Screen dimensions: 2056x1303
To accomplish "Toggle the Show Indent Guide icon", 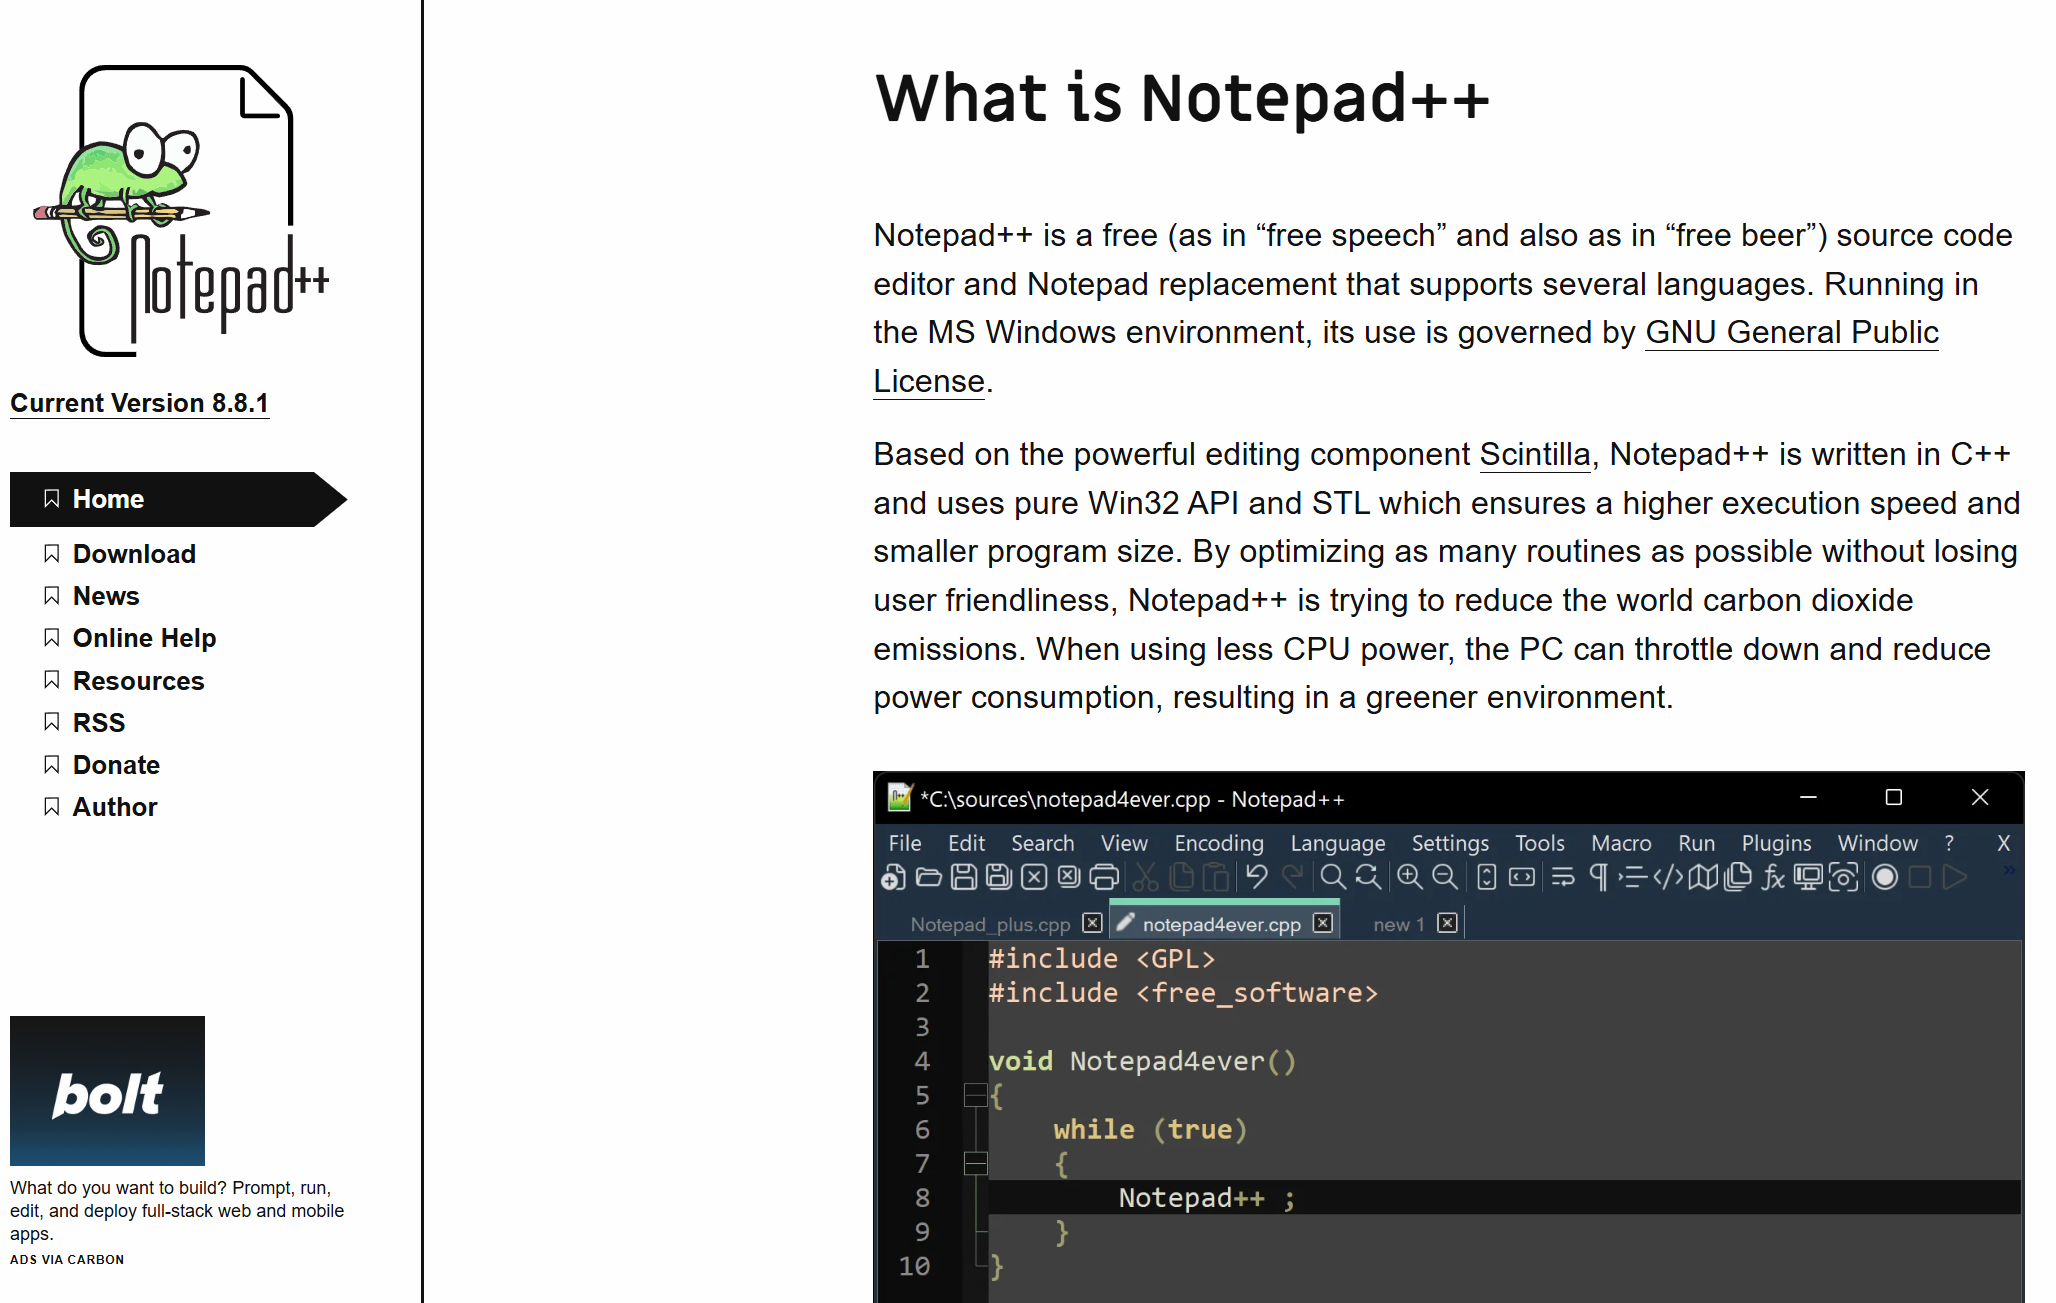I will point(1633,877).
